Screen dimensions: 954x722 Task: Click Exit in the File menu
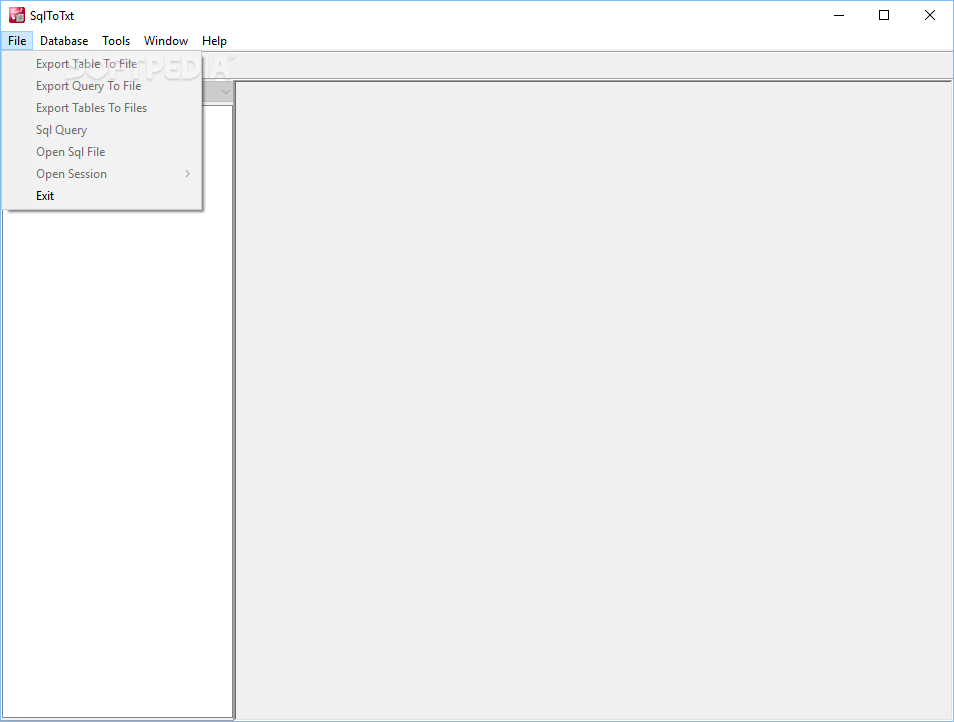point(102,195)
